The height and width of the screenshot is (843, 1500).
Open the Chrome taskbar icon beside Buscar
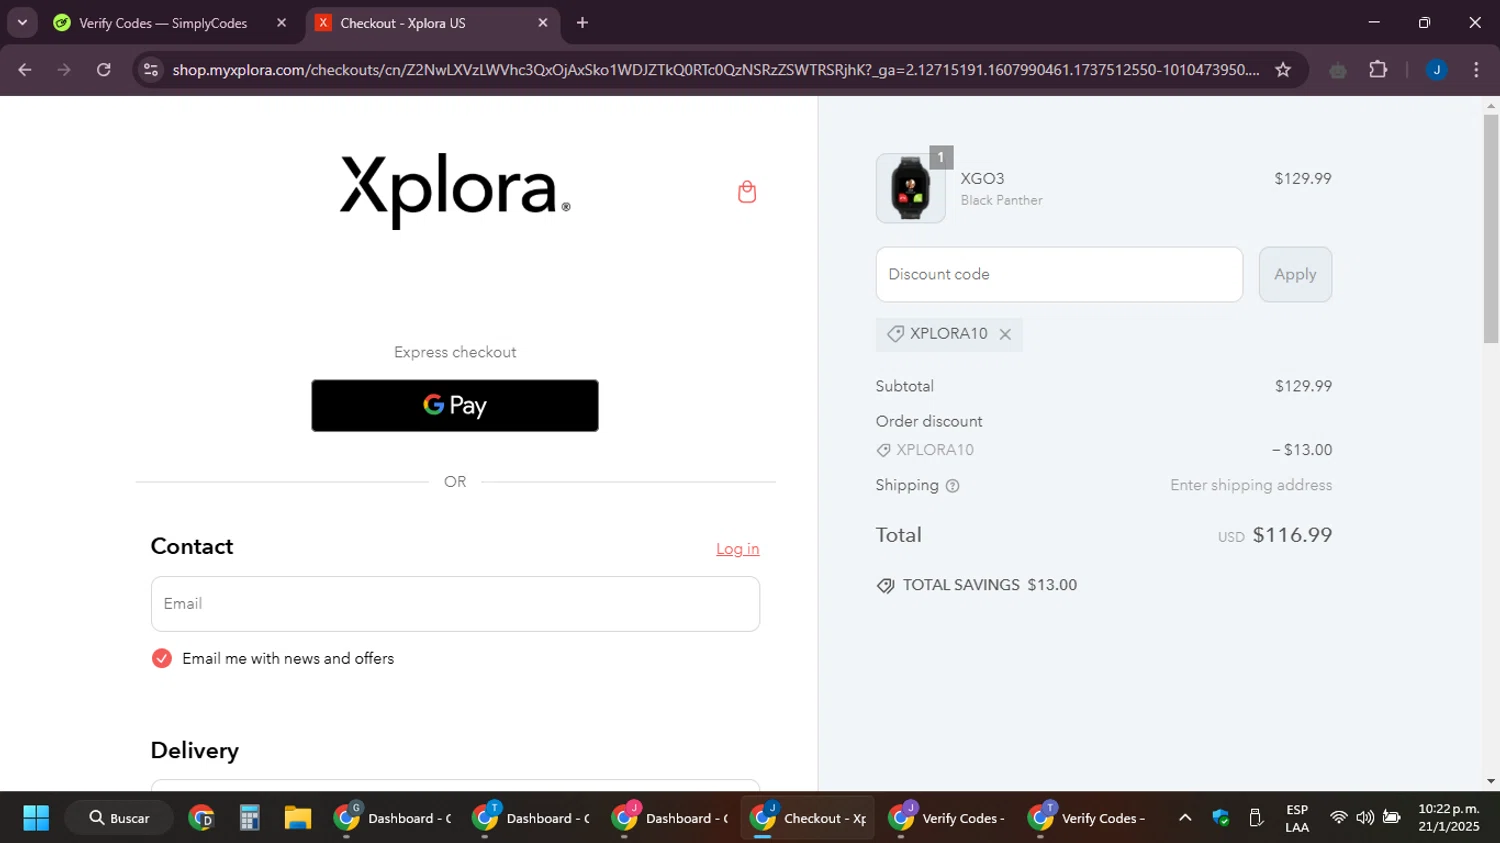(x=202, y=818)
